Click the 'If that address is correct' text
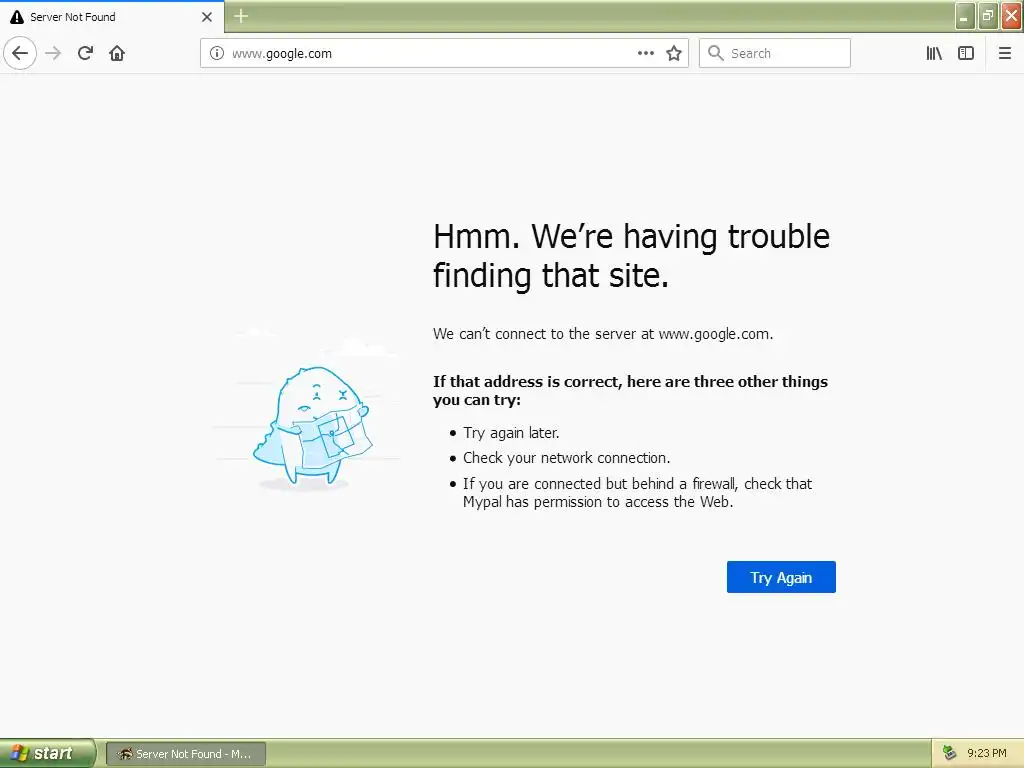 630,391
